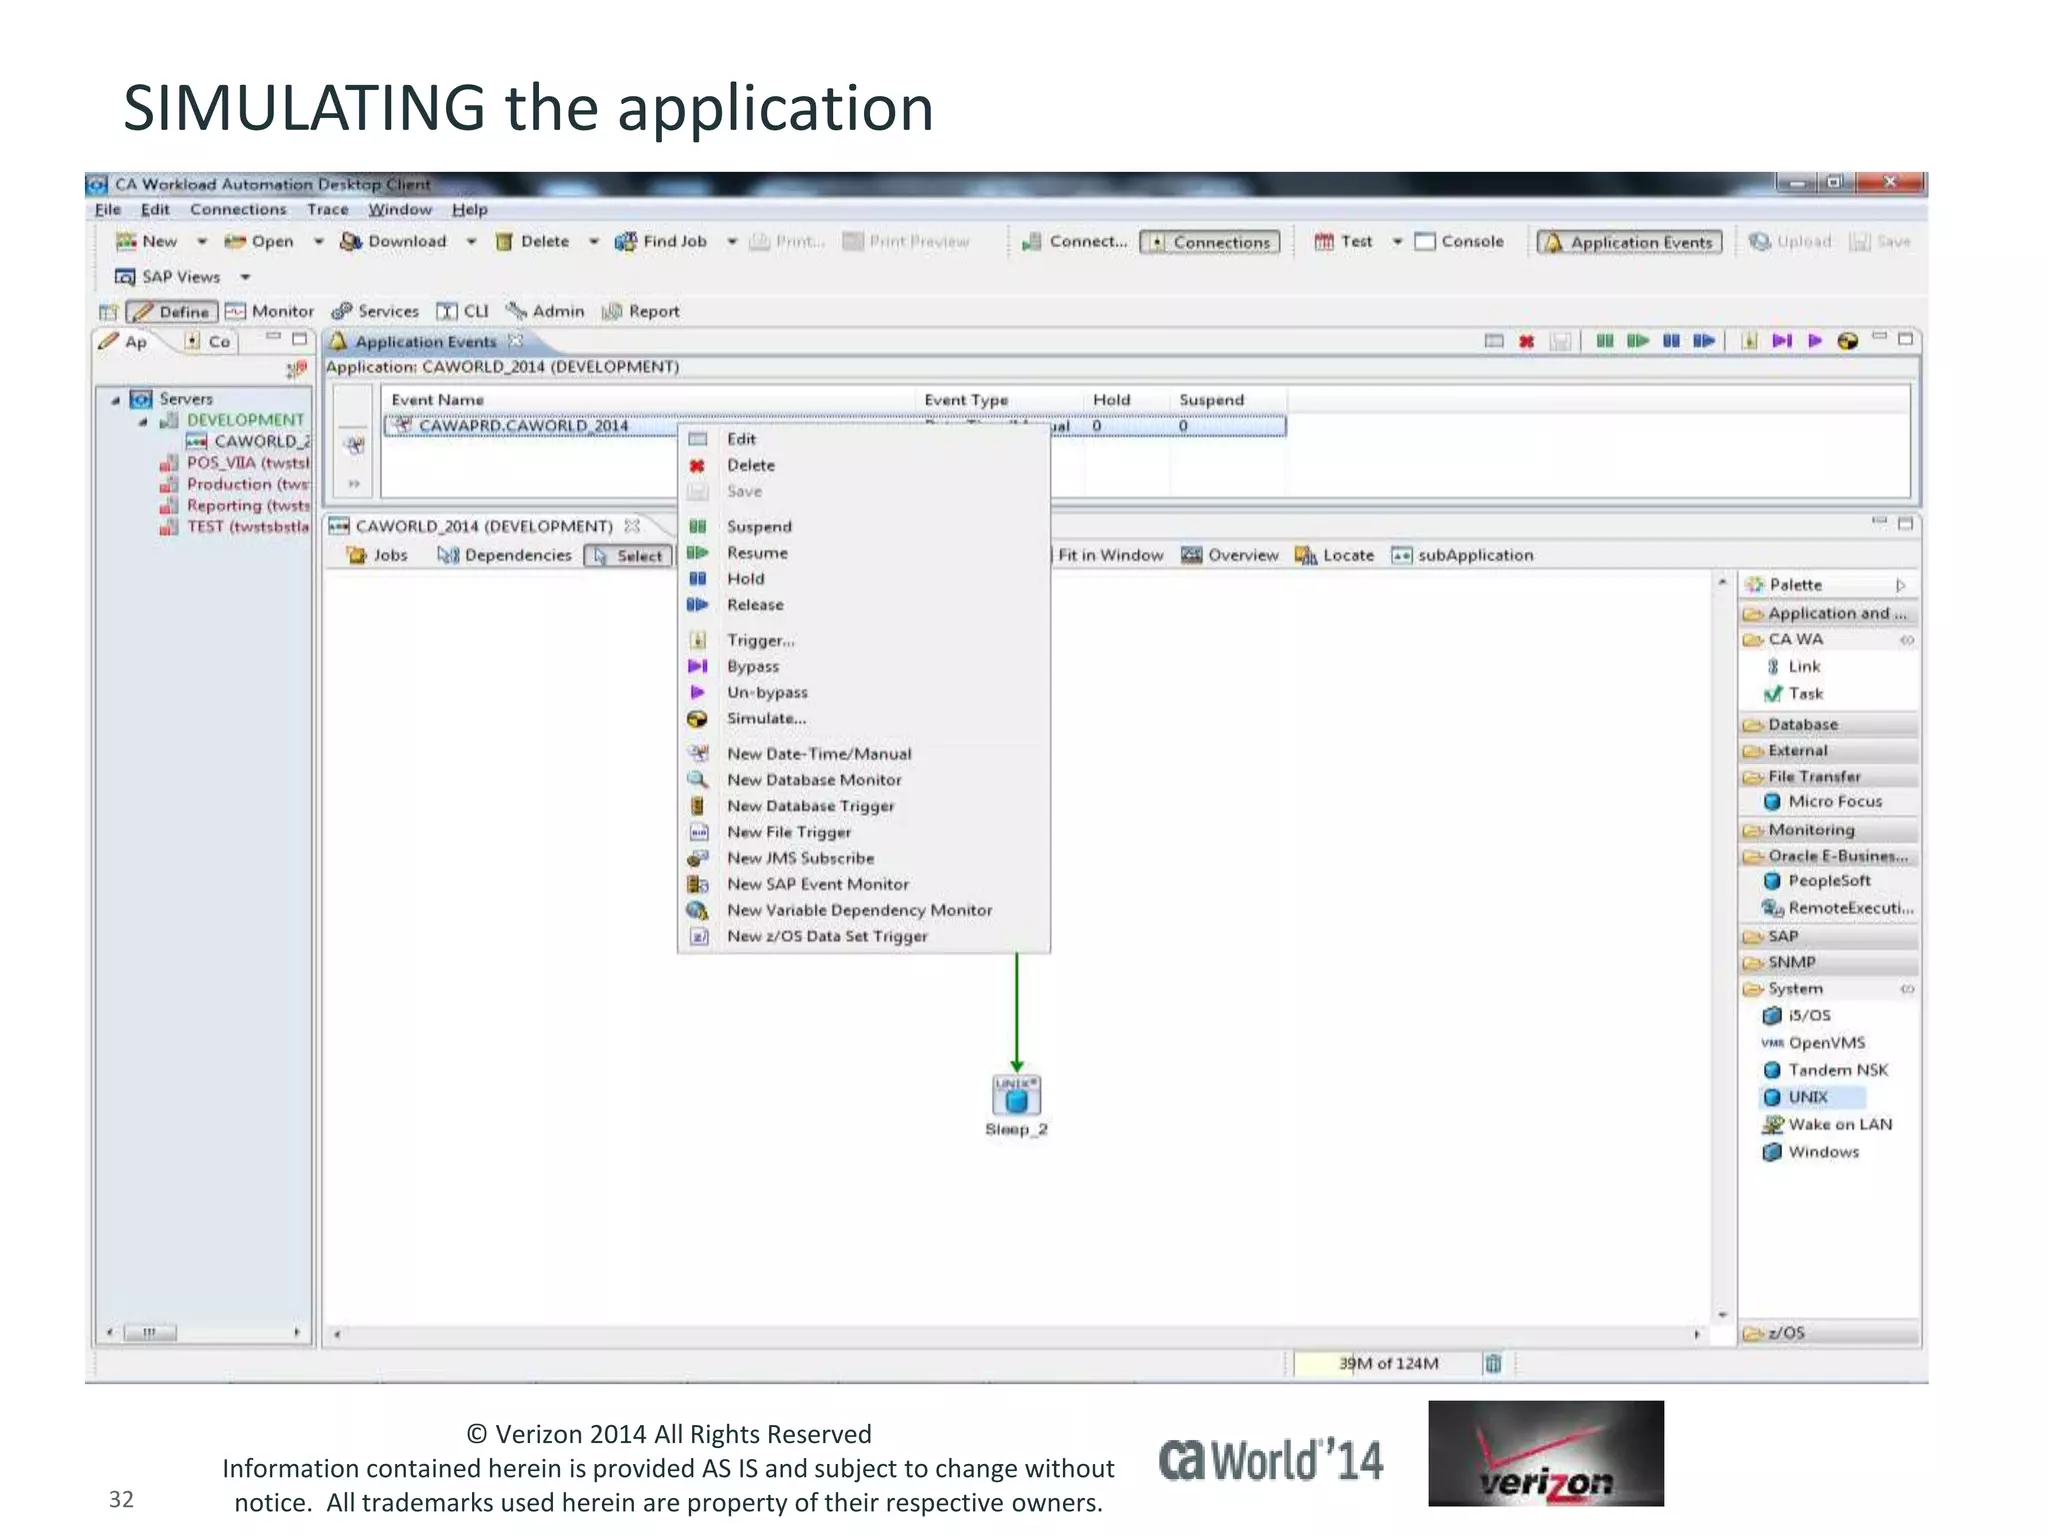Click the subApplication button
2048x1536 pixels.
1462,555
